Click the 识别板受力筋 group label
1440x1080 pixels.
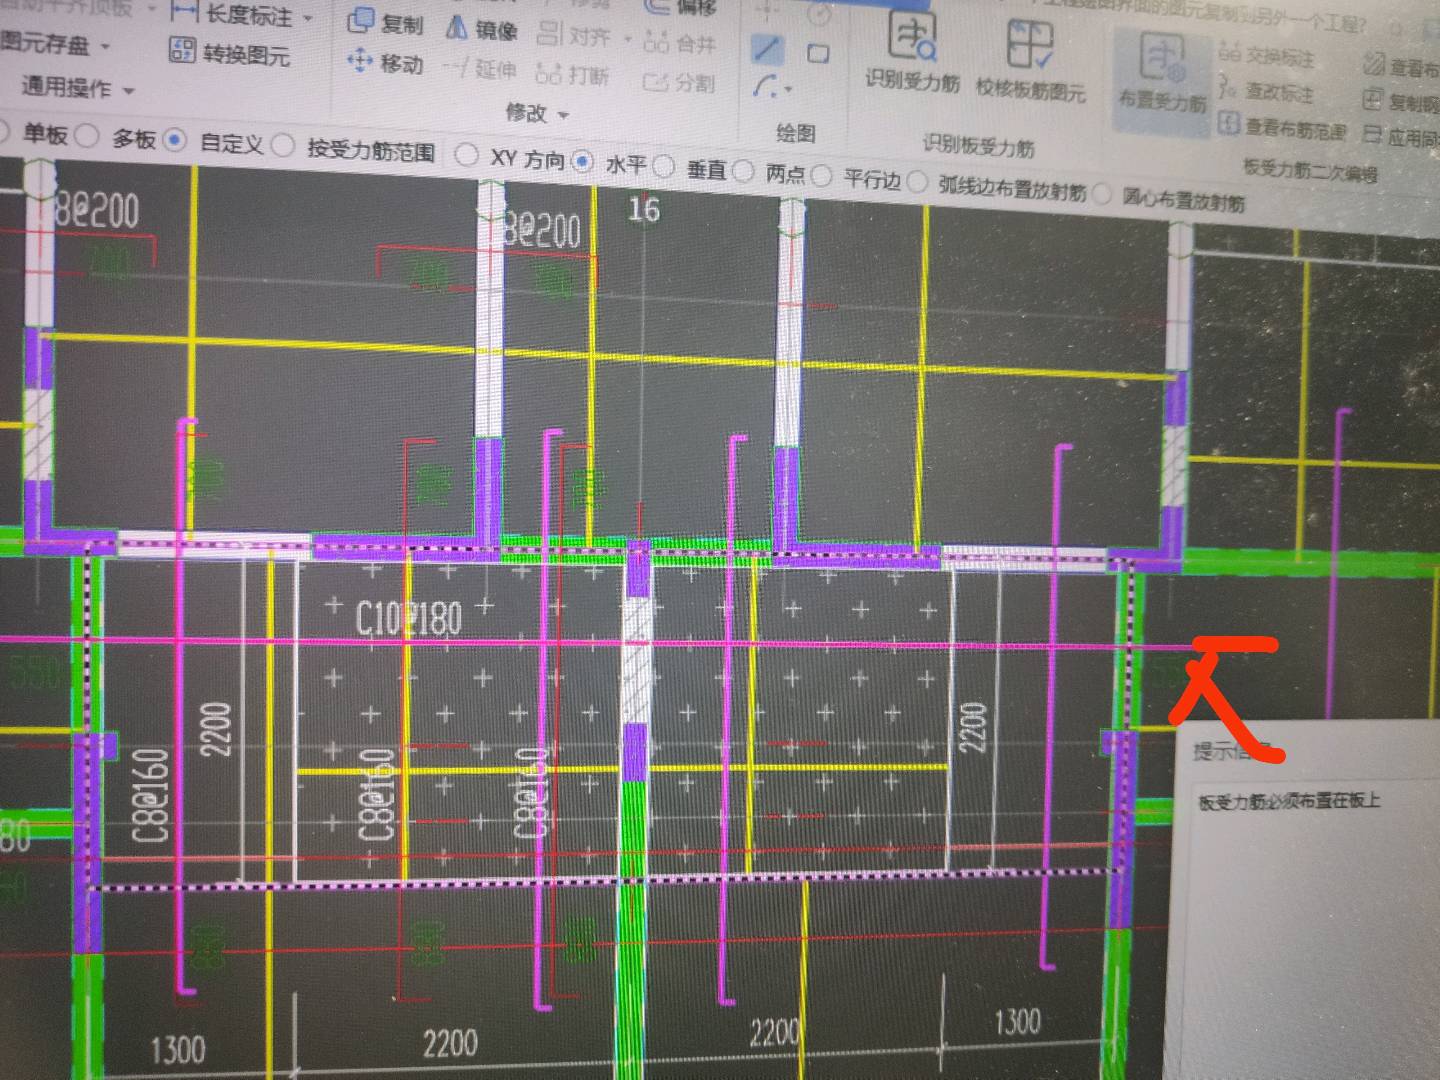pyautogui.click(x=979, y=146)
